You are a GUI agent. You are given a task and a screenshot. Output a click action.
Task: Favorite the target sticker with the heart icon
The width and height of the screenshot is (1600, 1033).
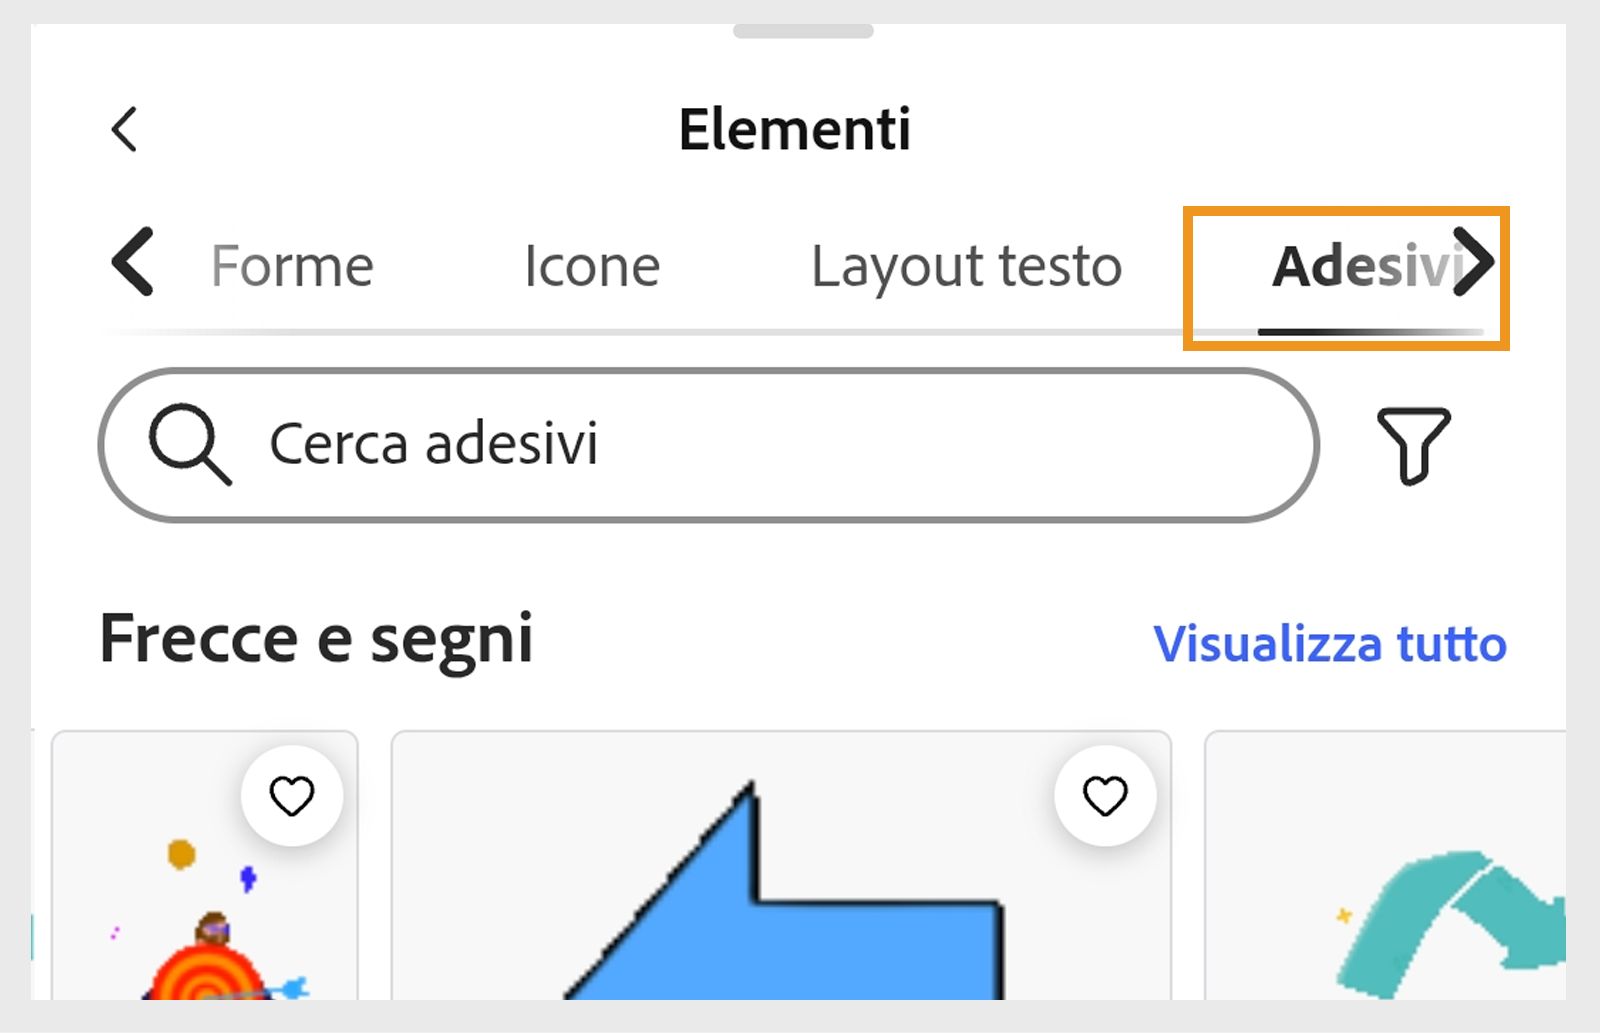(x=292, y=795)
